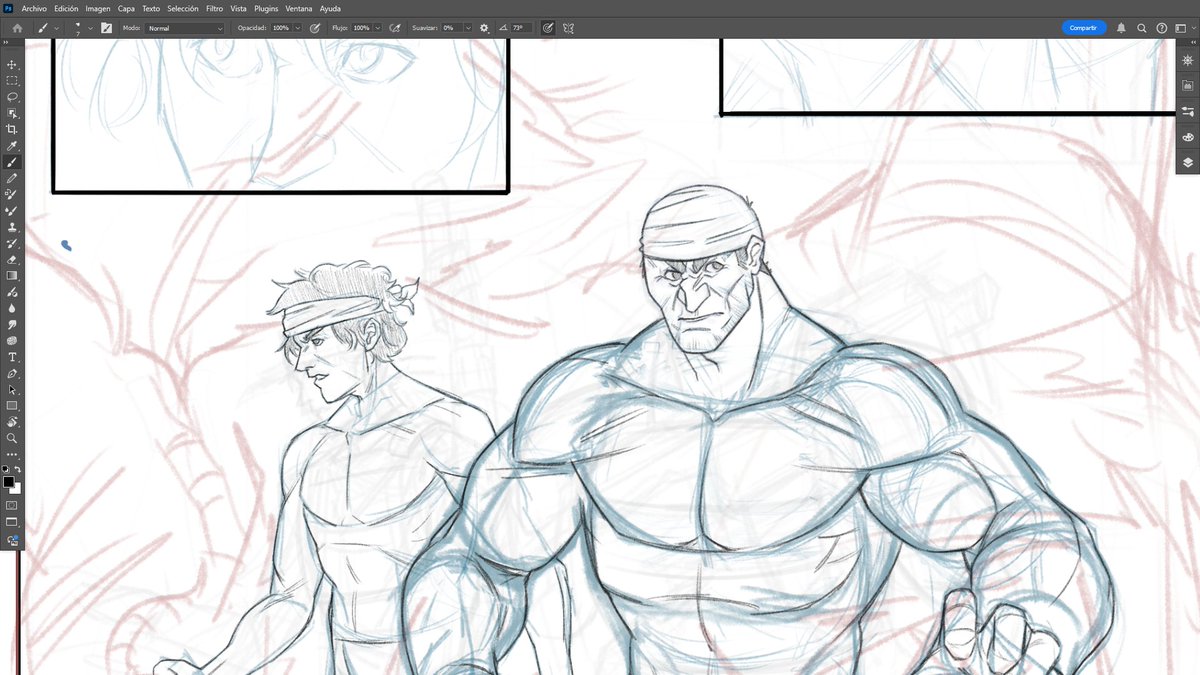
Task: Select the Path Selection arrow tool
Action: 12,389
